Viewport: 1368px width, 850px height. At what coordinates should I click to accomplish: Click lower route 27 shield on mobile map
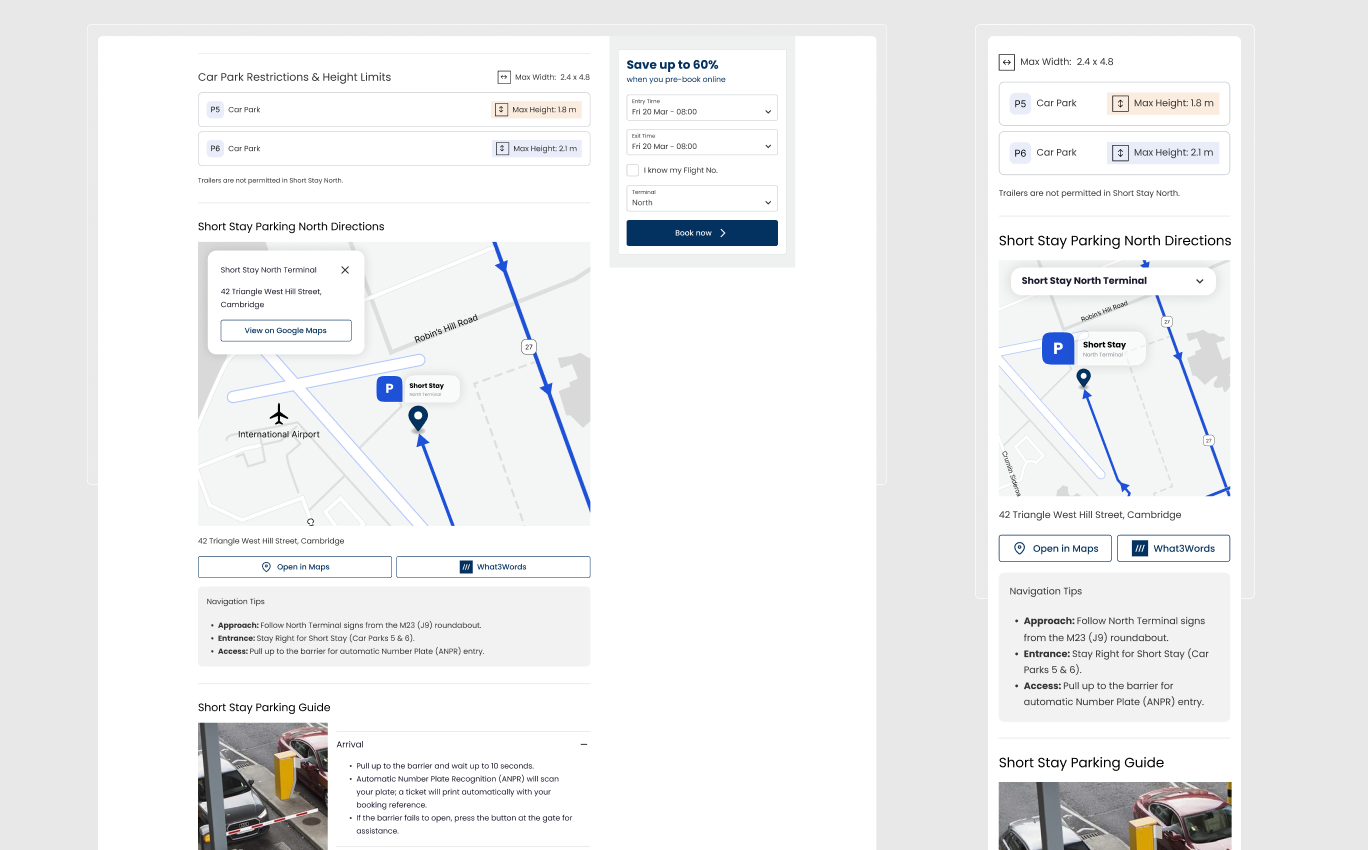pos(1209,440)
